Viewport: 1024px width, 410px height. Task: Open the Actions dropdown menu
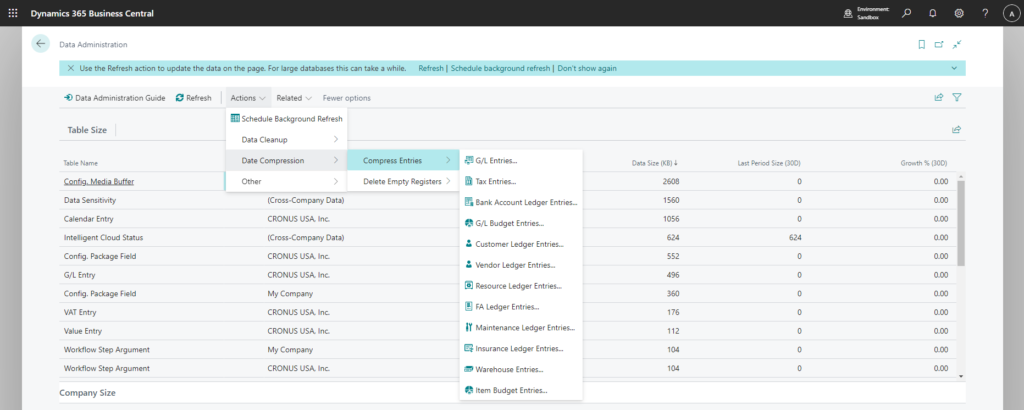(x=248, y=98)
